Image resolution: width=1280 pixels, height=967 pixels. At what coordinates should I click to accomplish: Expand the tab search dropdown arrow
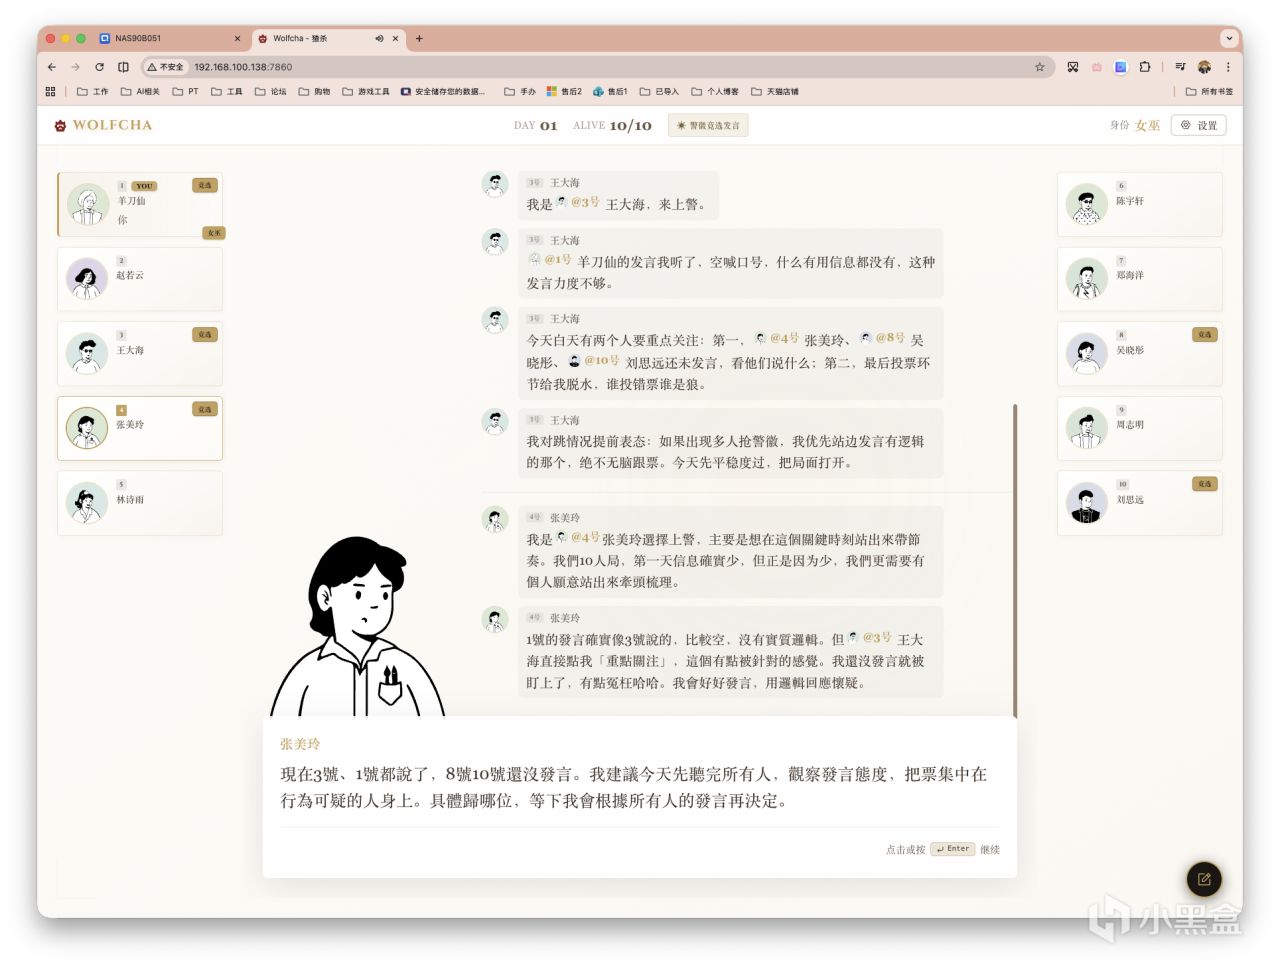(1229, 39)
